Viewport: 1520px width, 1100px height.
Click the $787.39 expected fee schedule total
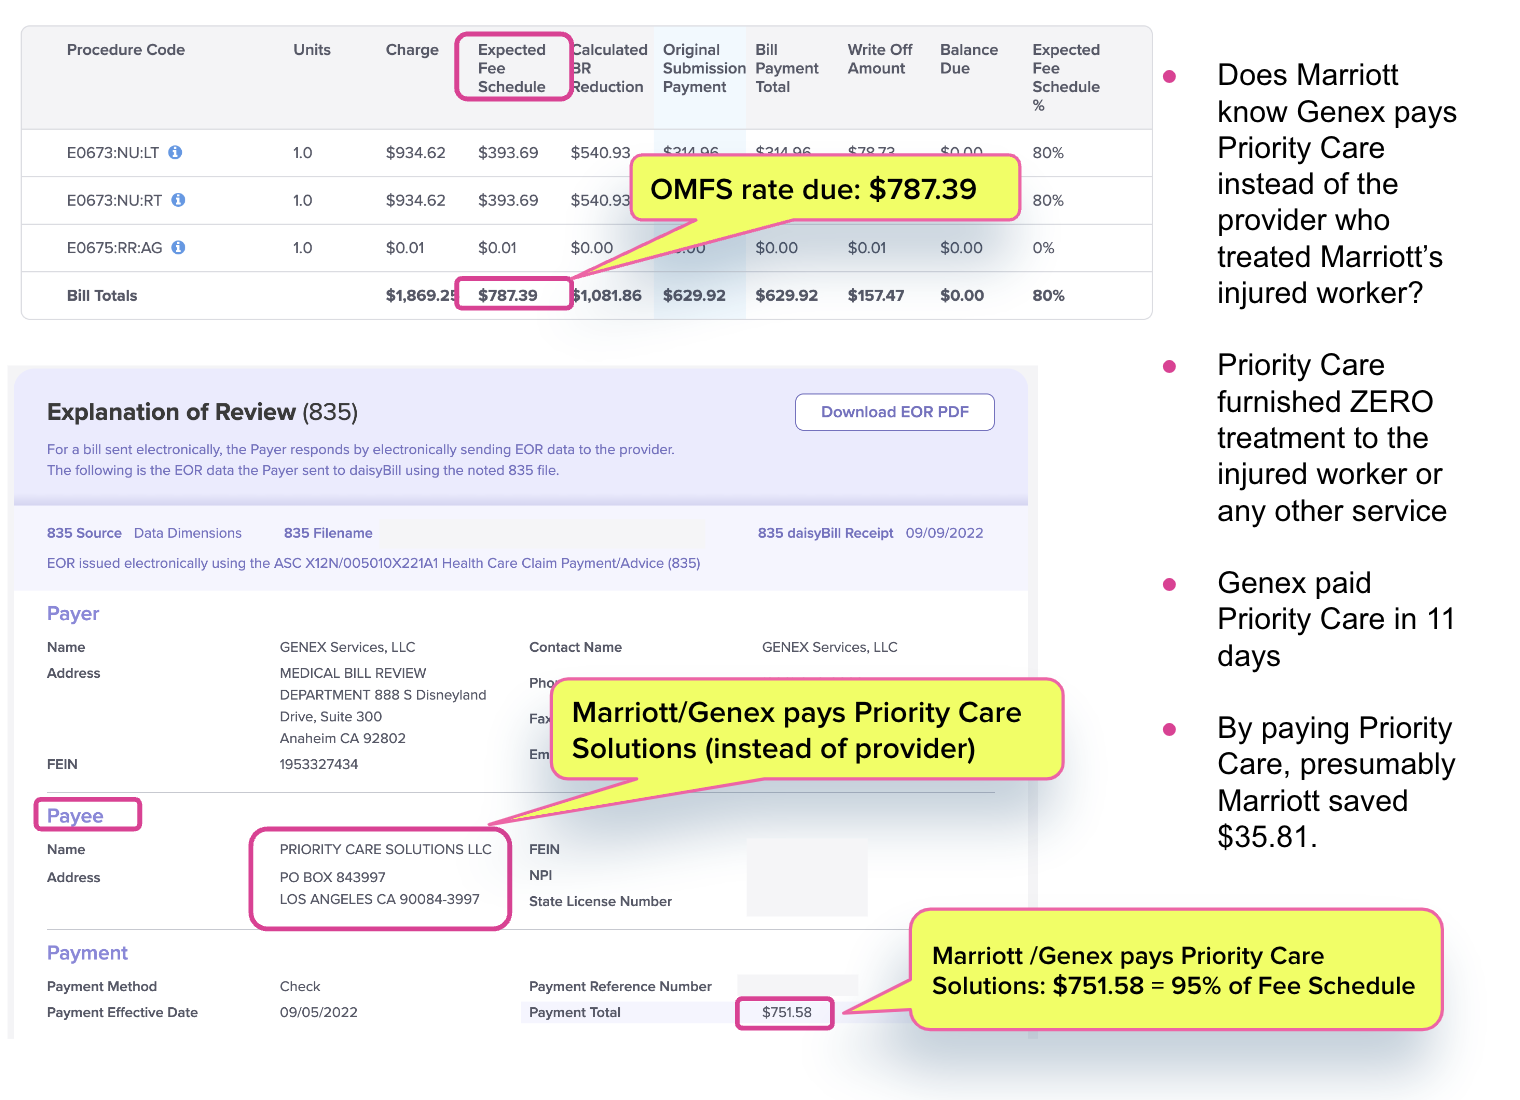(x=508, y=296)
